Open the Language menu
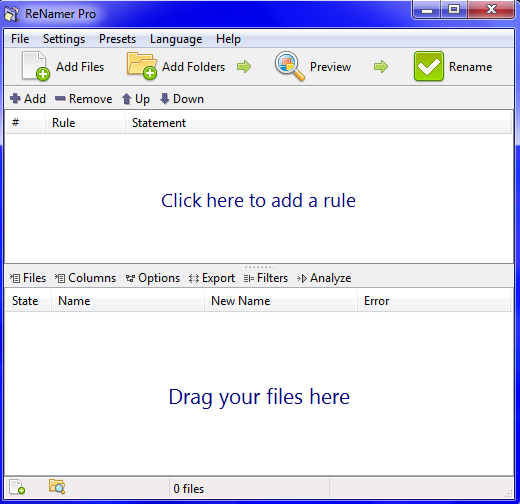520x504 pixels. click(x=176, y=39)
